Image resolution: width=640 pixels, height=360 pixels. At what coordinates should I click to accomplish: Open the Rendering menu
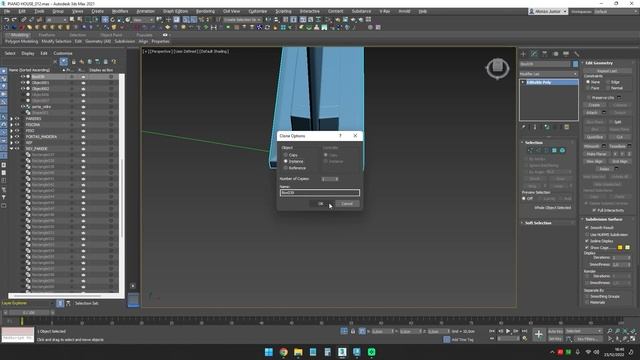[205, 11]
